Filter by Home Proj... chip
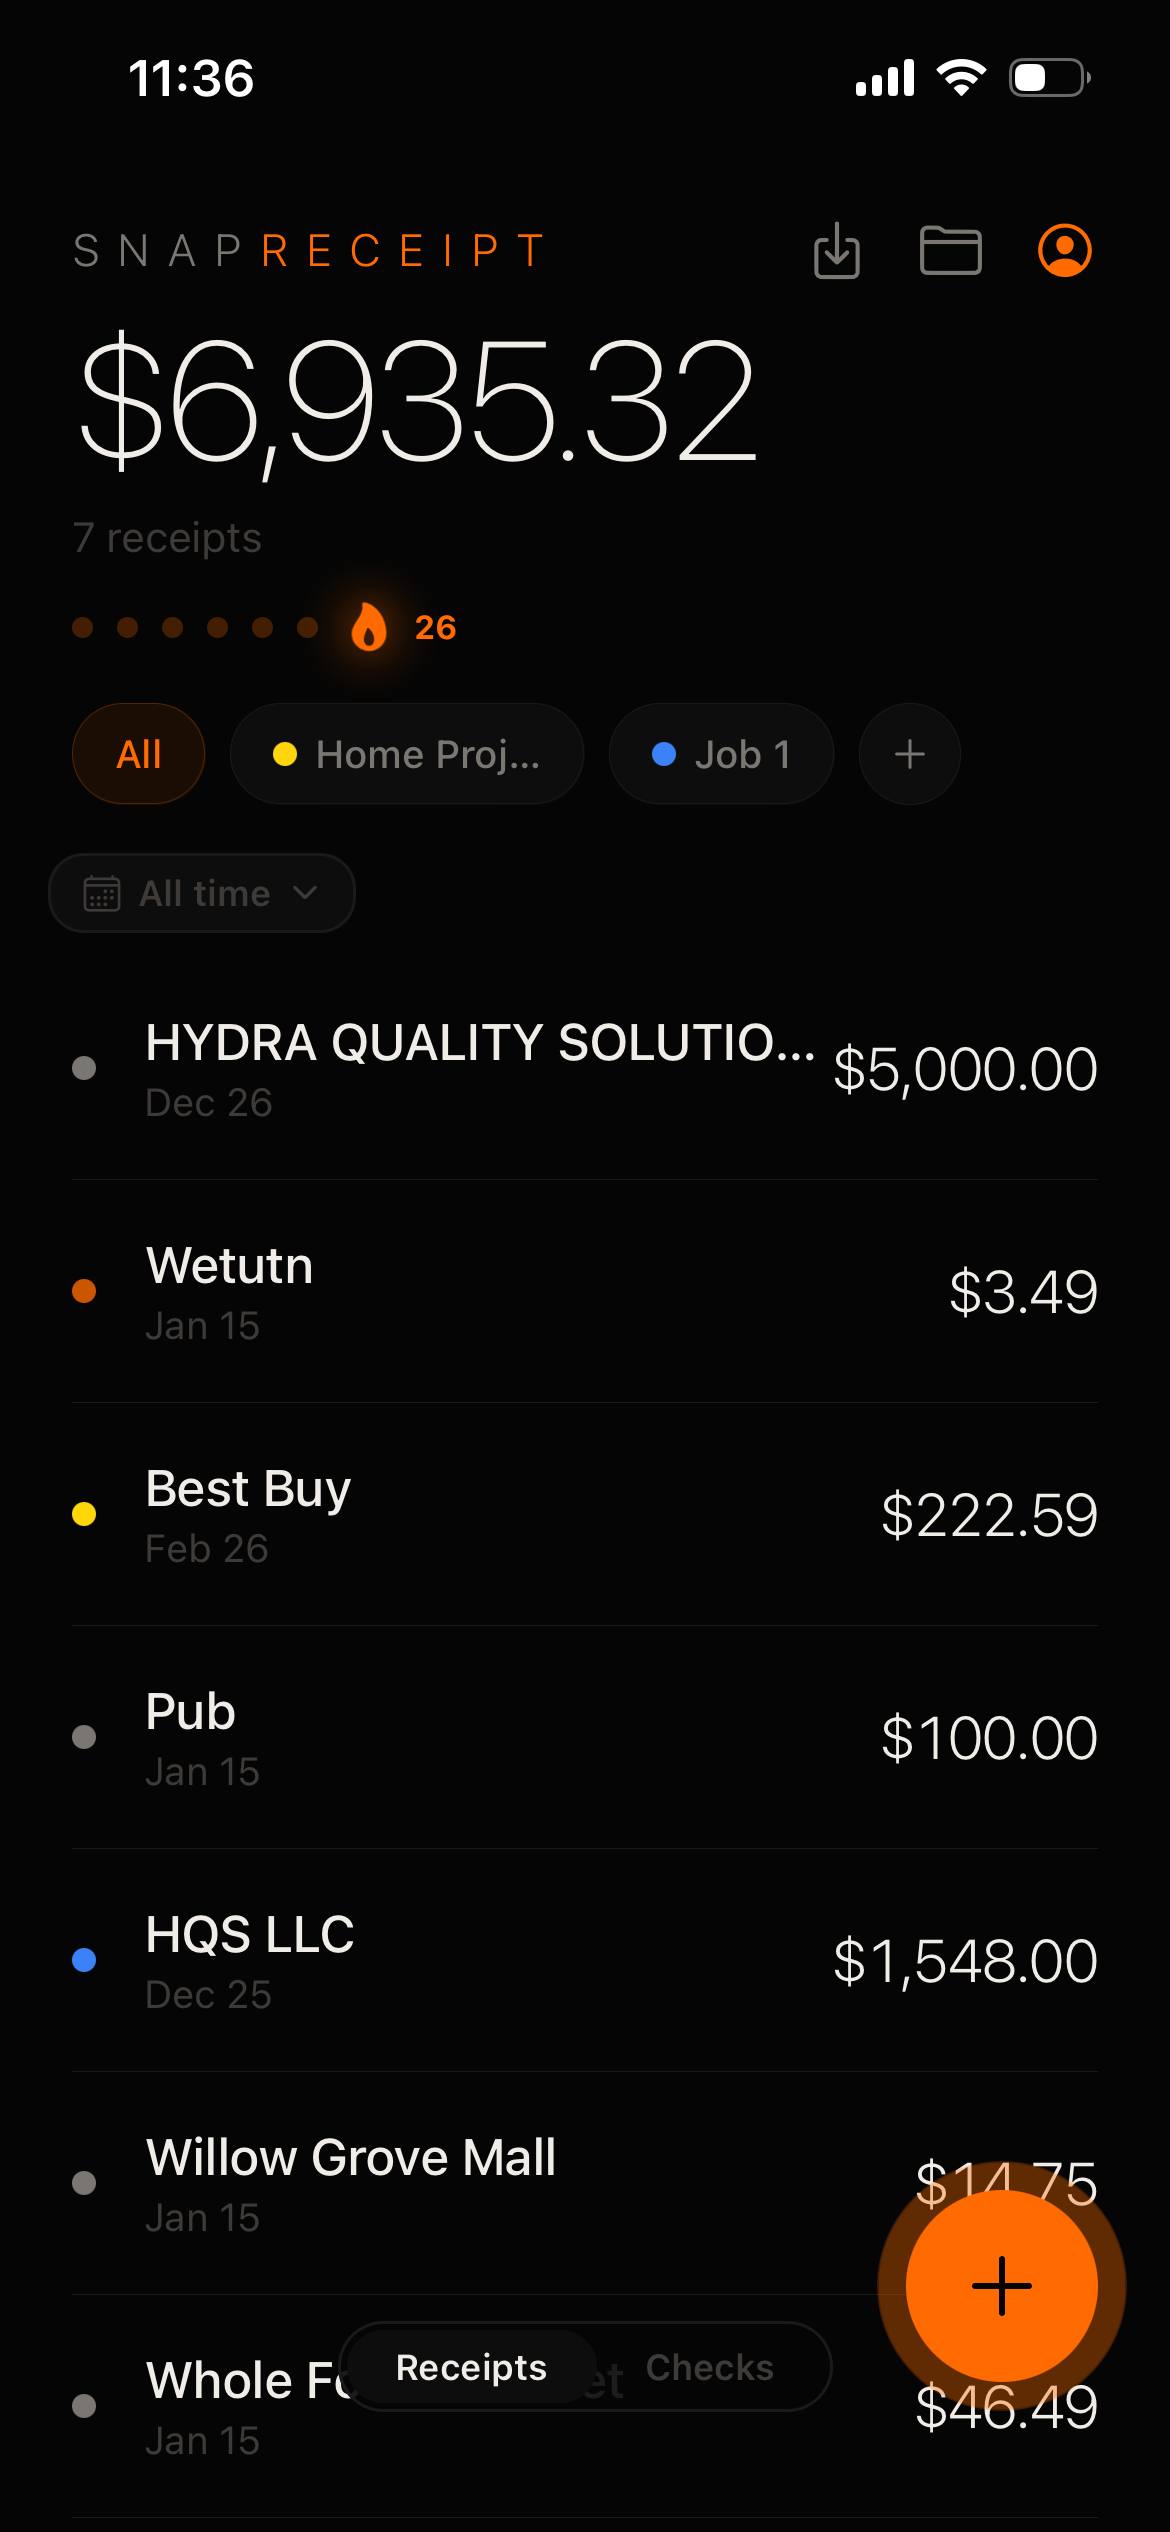This screenshot has height=2532, width=1170. [x=406, y=754]
